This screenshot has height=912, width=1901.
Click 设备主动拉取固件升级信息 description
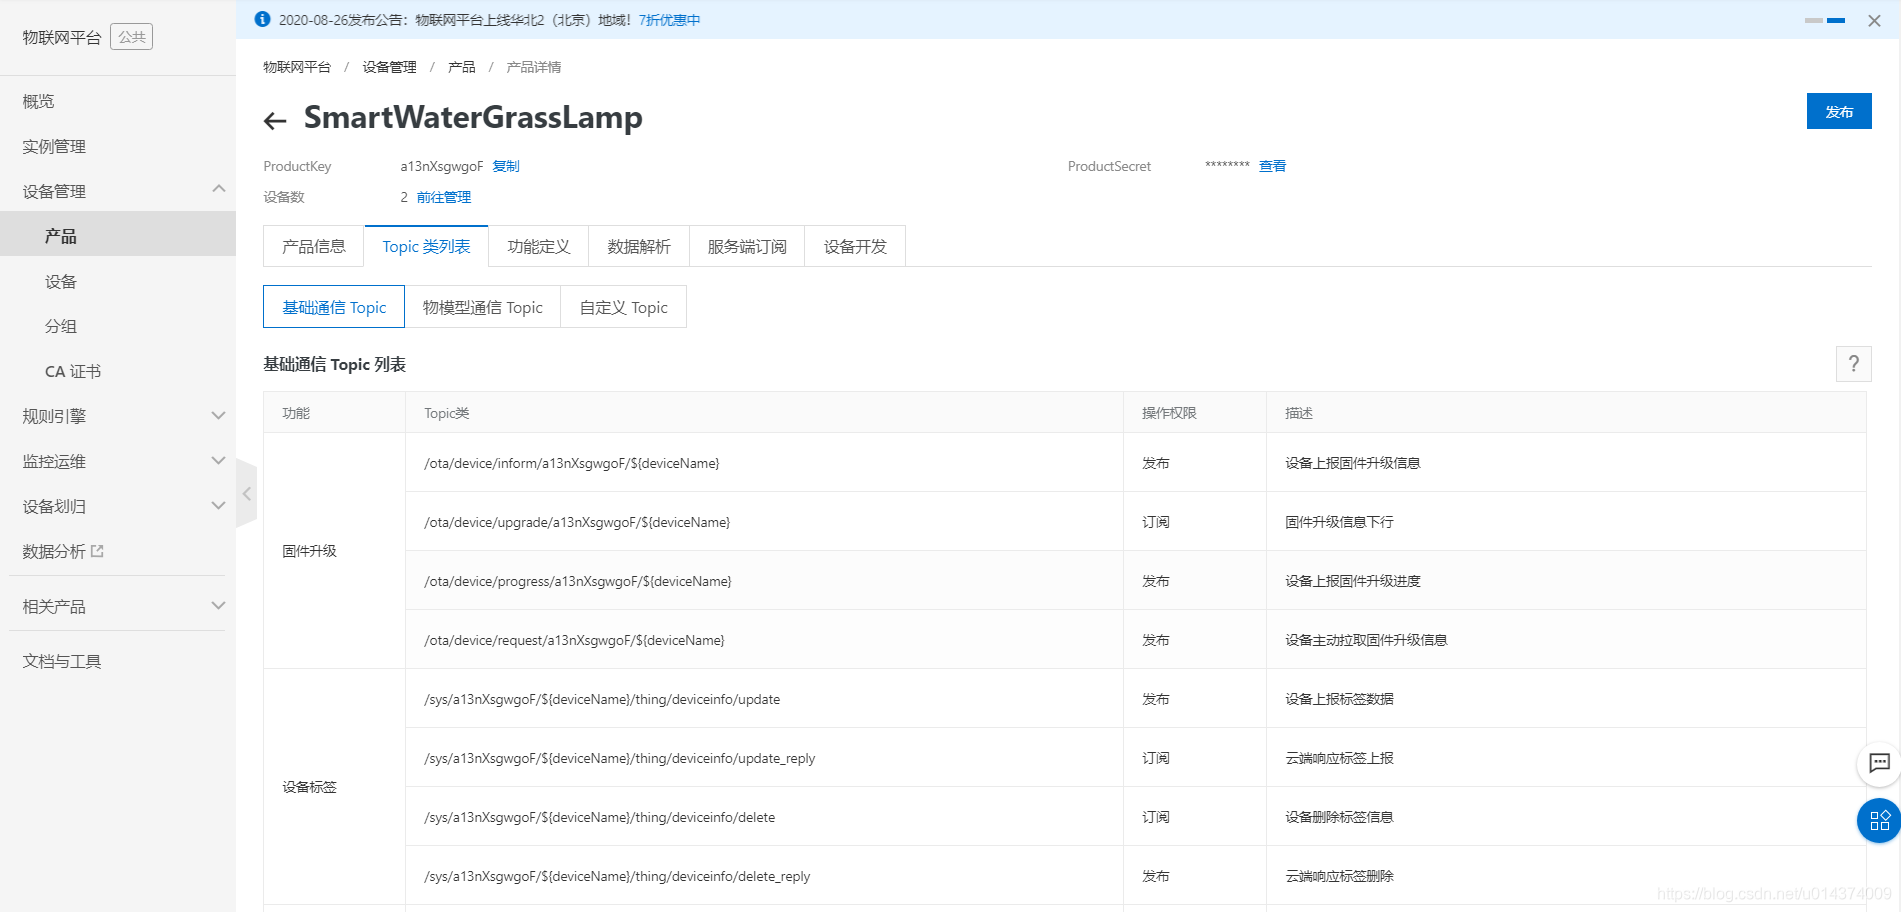(x=1366, y=640)
